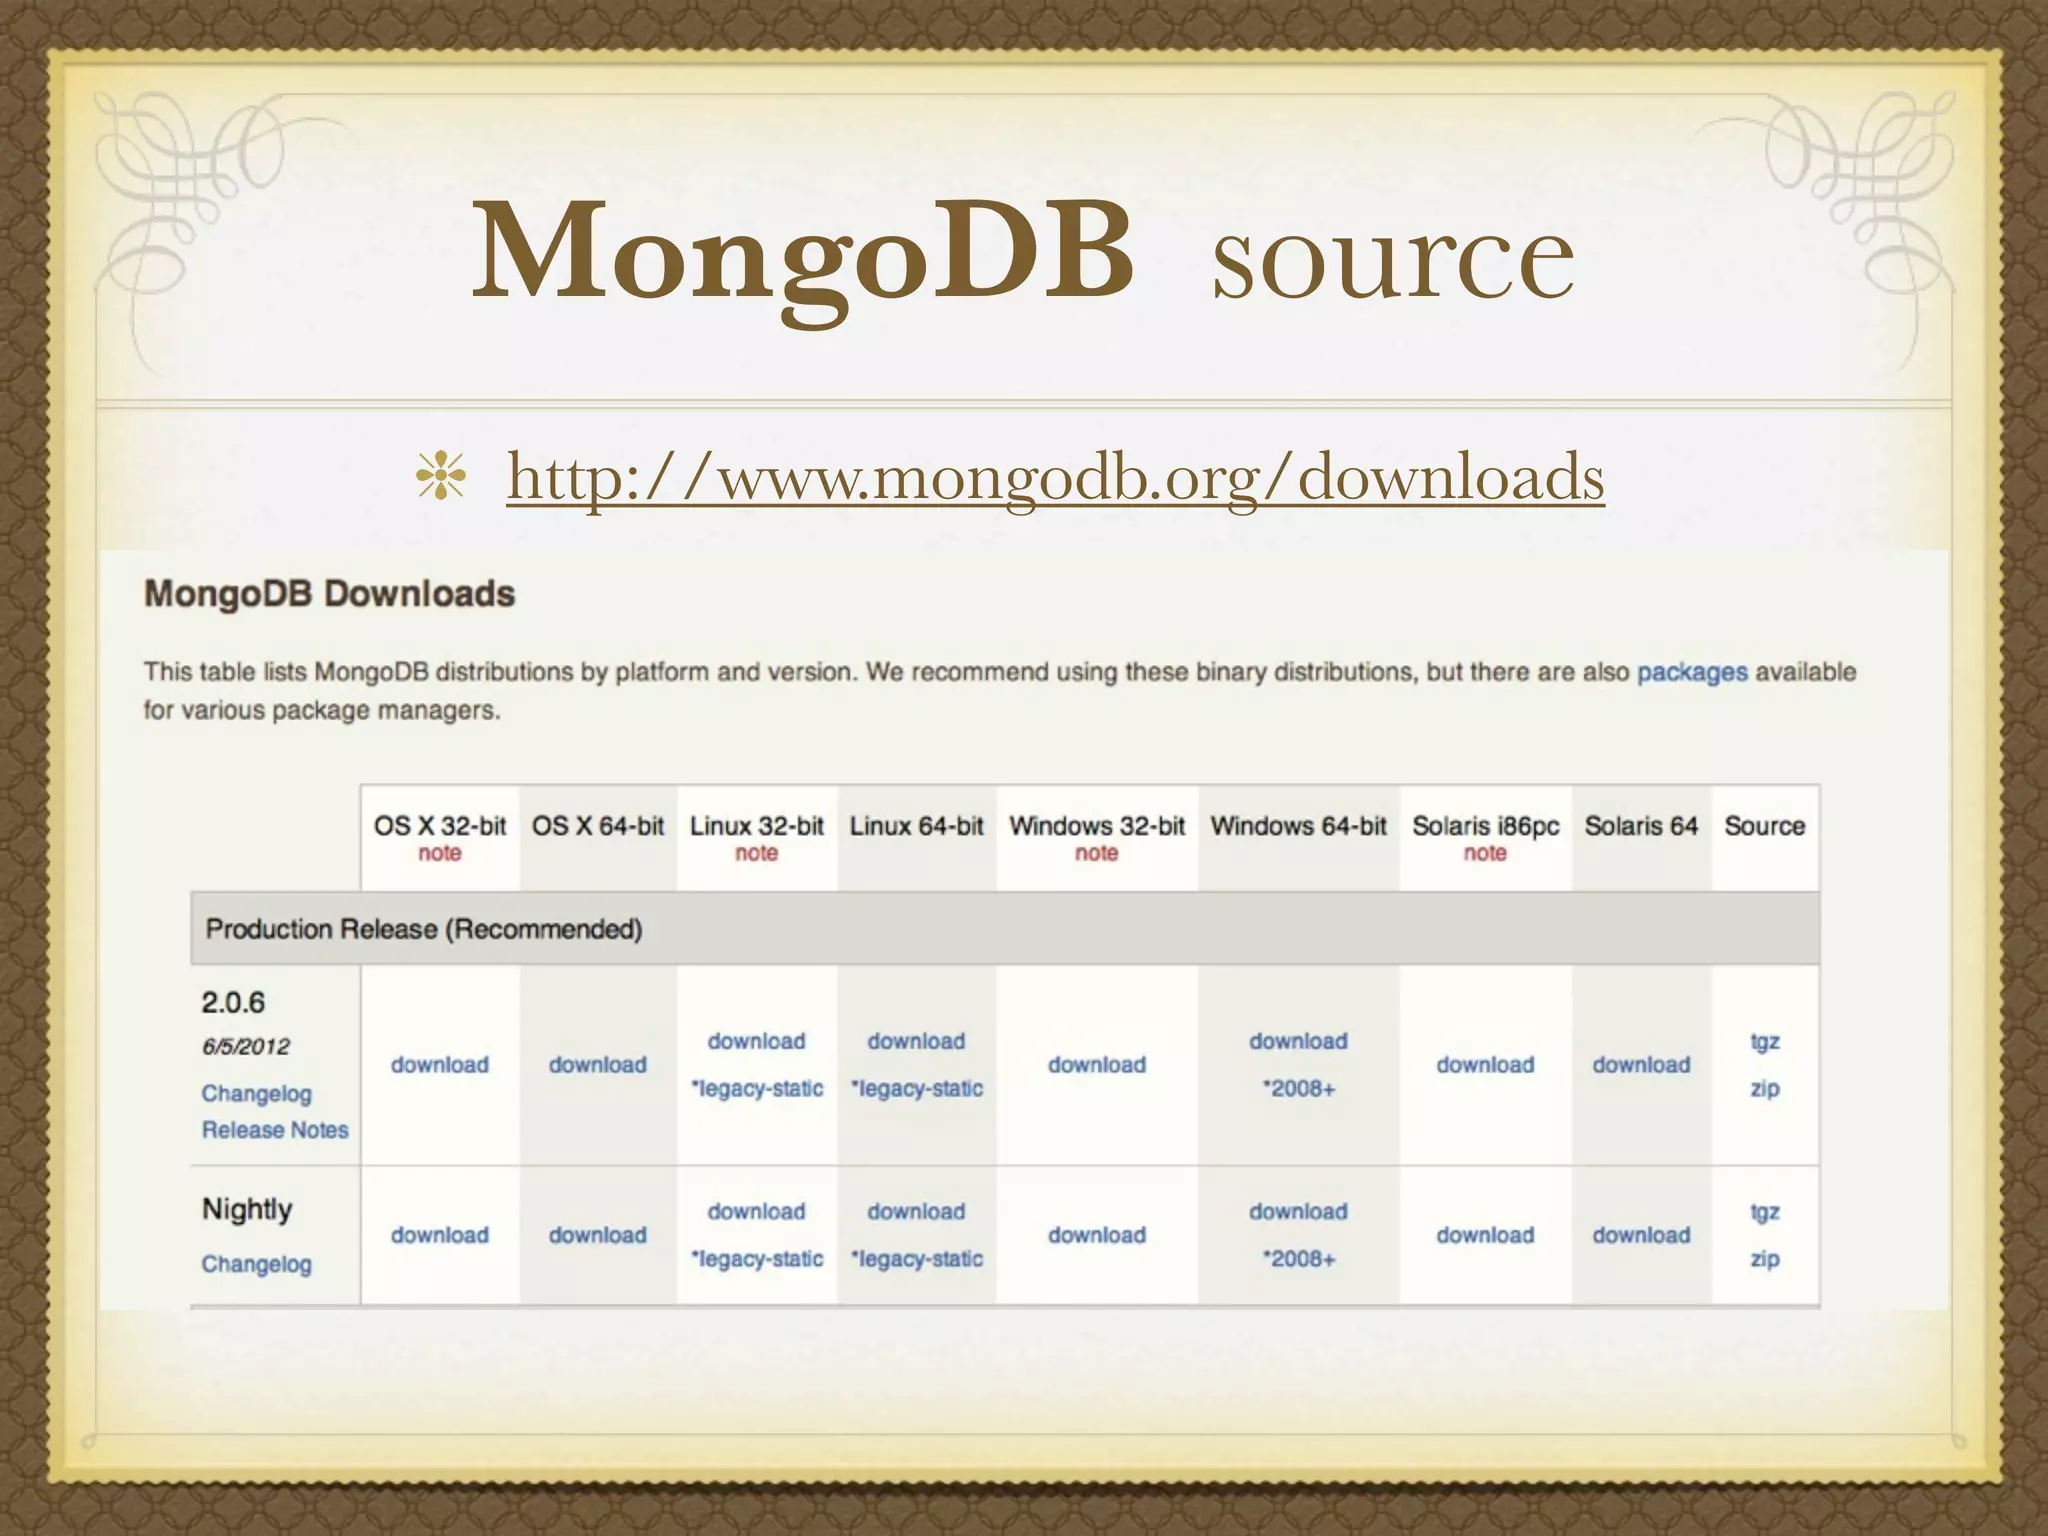The height and width of the screenshot is (1536, 2048).
Task: Click the 'Solaris 64' column header
Action: click(x=1641, y=826)
